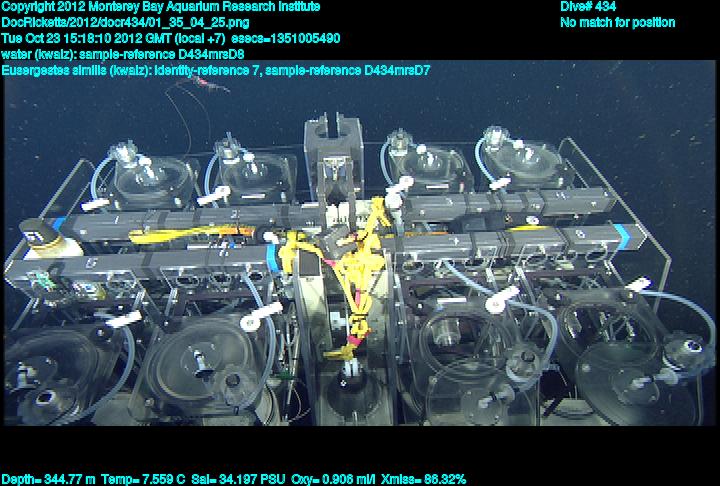
Task: Click the Xmiss= 86.32% readout
Action: pos(424,480)
